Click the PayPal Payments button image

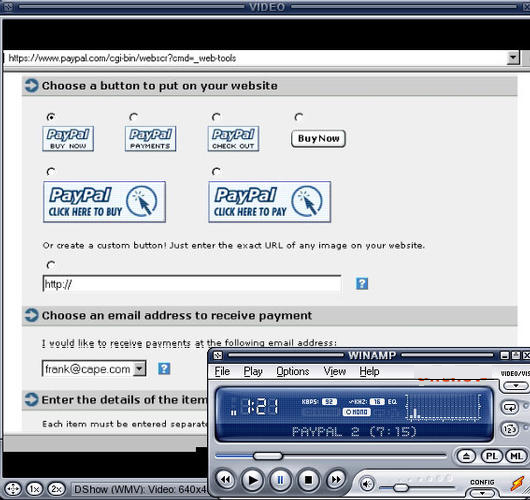[x=150, y=139]
